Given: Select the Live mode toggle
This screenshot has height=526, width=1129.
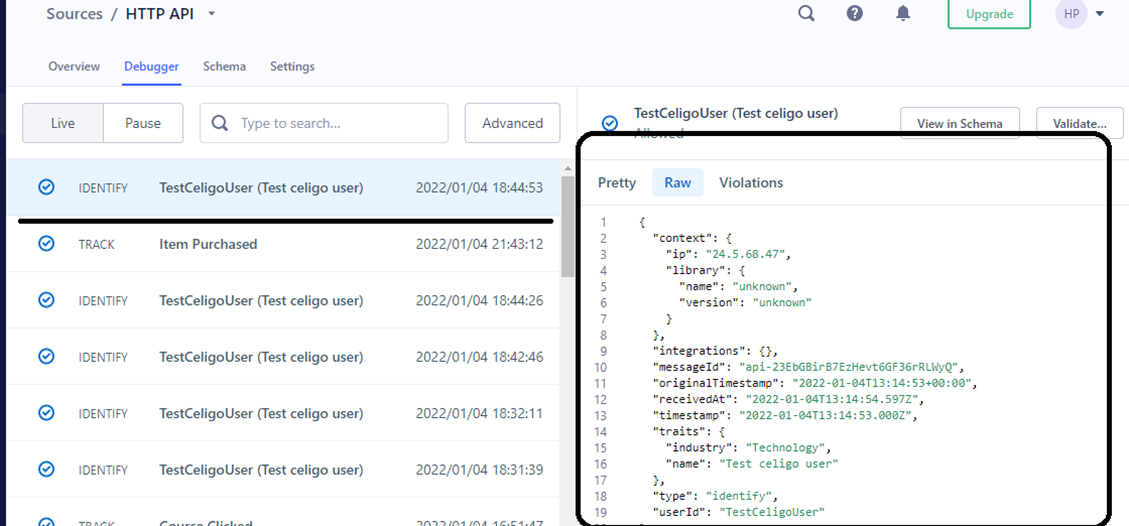Looking at the screenshot, I should click(63, 123).
